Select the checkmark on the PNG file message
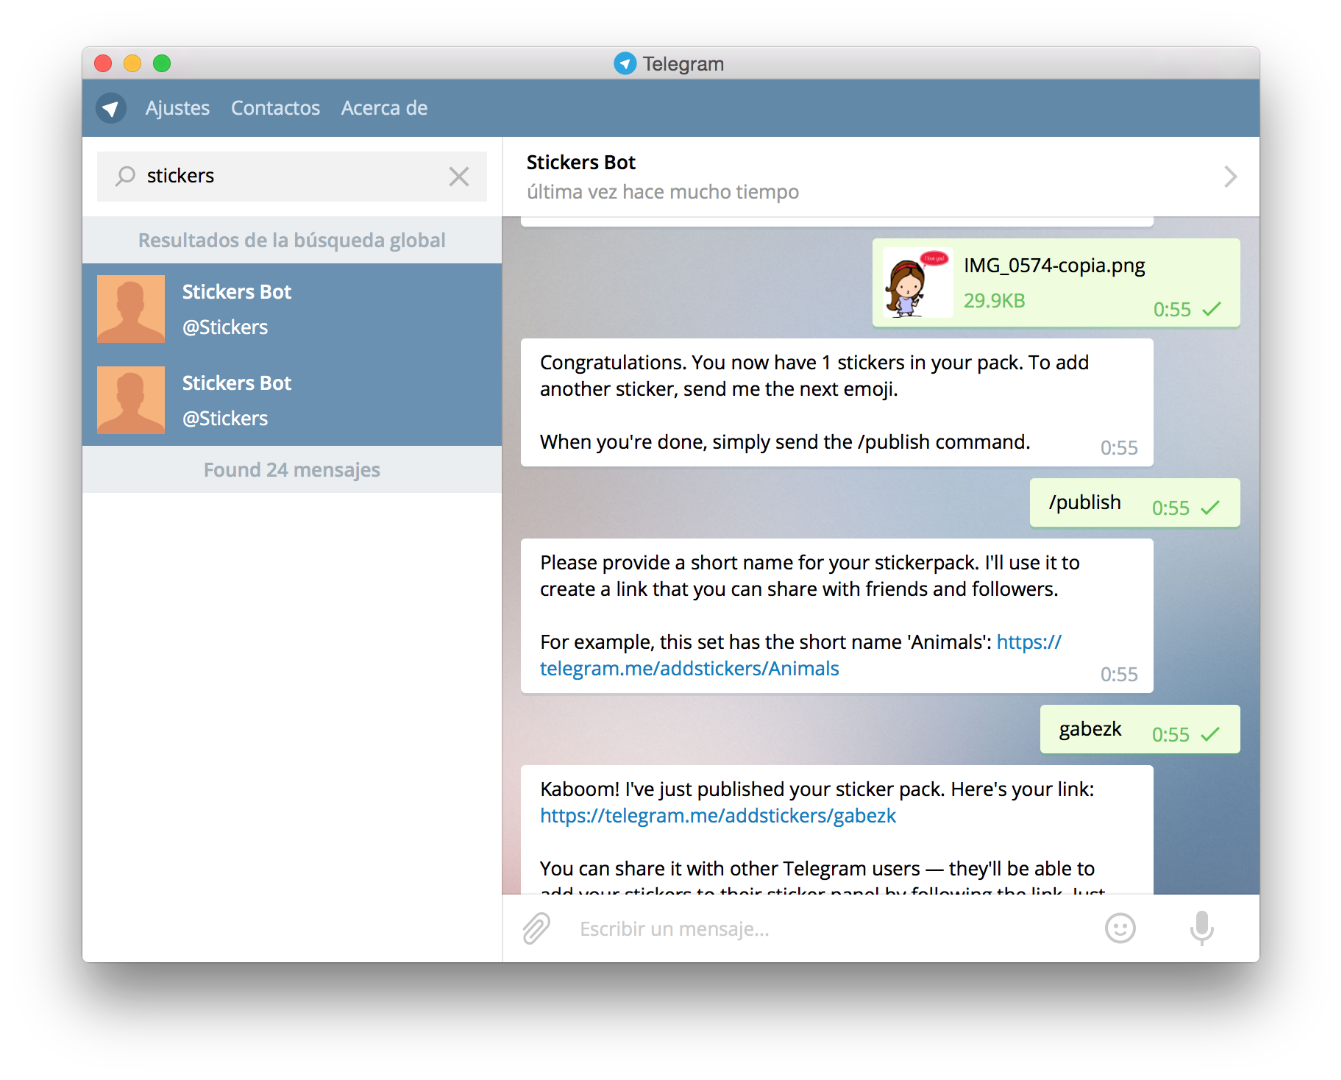This screenshot has height=1080, width=1341. click(1211, 309)
